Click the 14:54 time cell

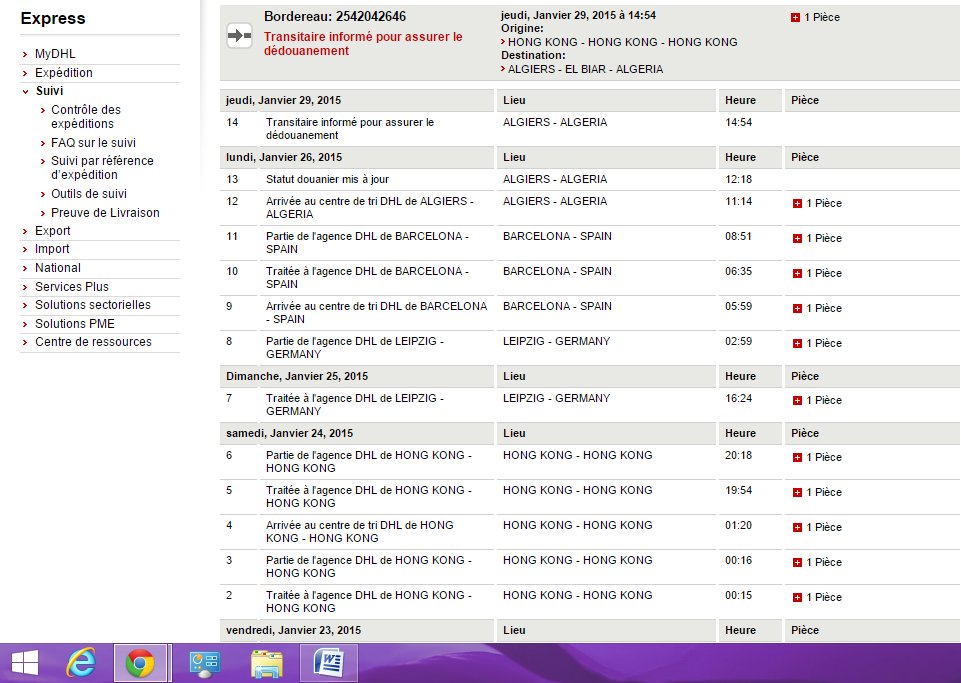[x=739, y=122]
